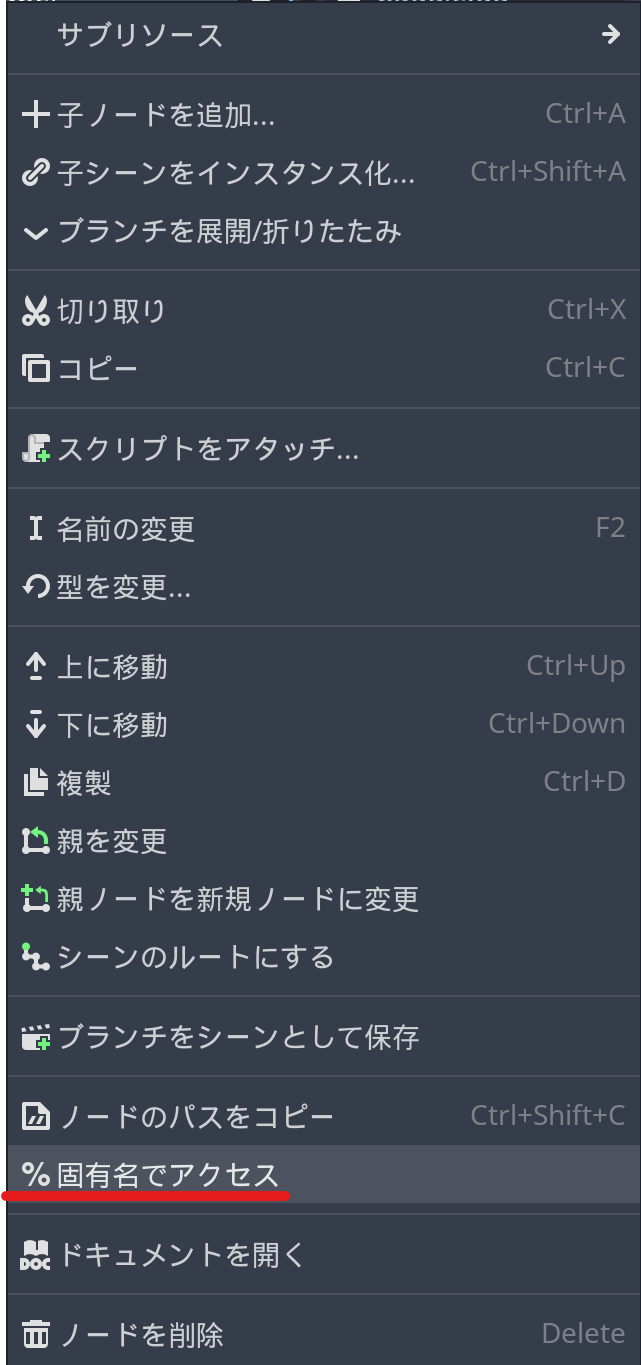Click the trash icon for ノードを削除

35,1334
